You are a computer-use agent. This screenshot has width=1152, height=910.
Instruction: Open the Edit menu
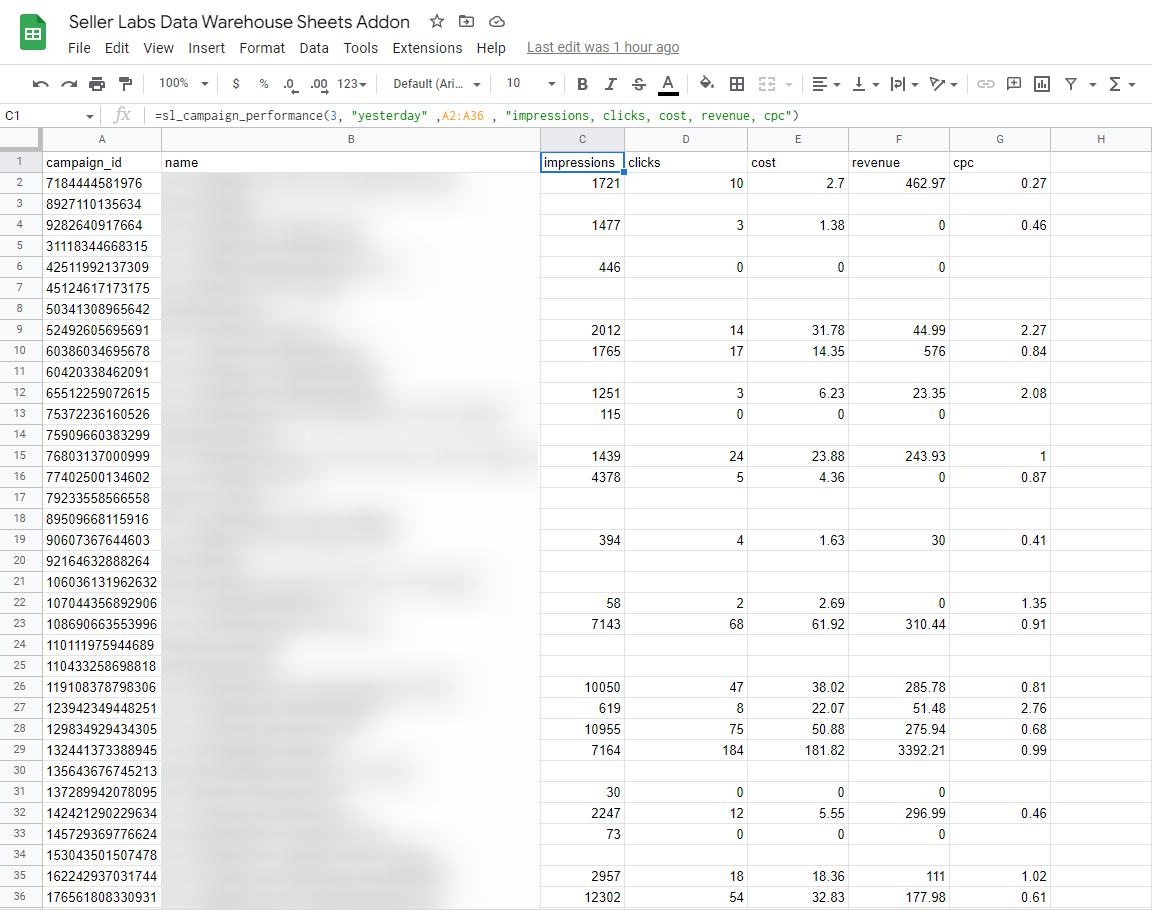click(x=117, y=48)
